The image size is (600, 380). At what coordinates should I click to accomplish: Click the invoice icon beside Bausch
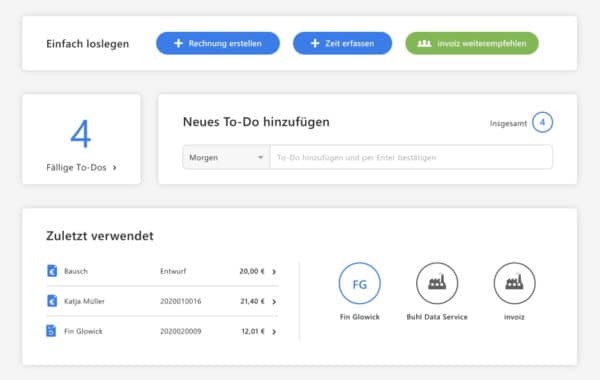[52, 271]
